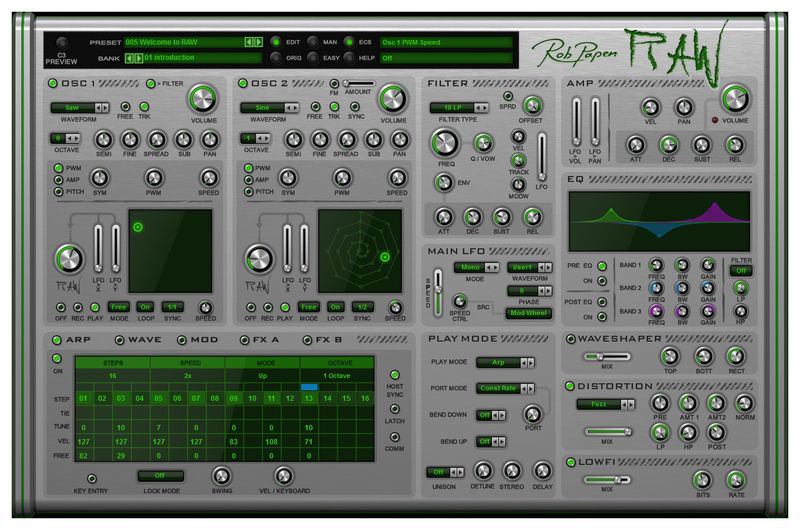Click the EQ Band 1 FREQ knob

pyautogui.click(x=656, y=265)
